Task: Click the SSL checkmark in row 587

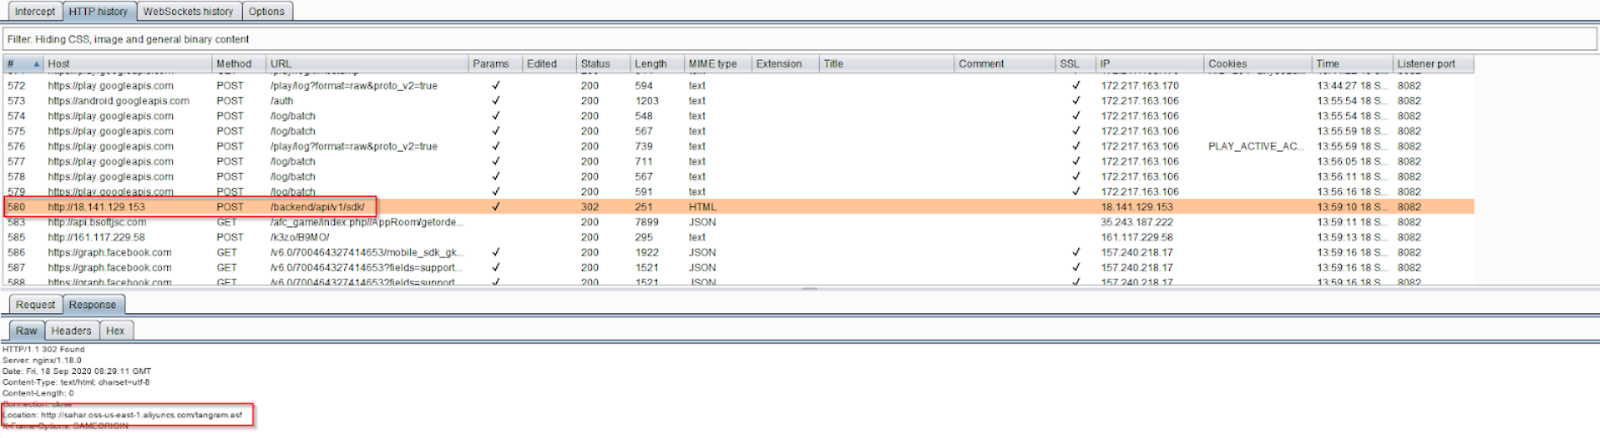Action: tap(1076, 268)
